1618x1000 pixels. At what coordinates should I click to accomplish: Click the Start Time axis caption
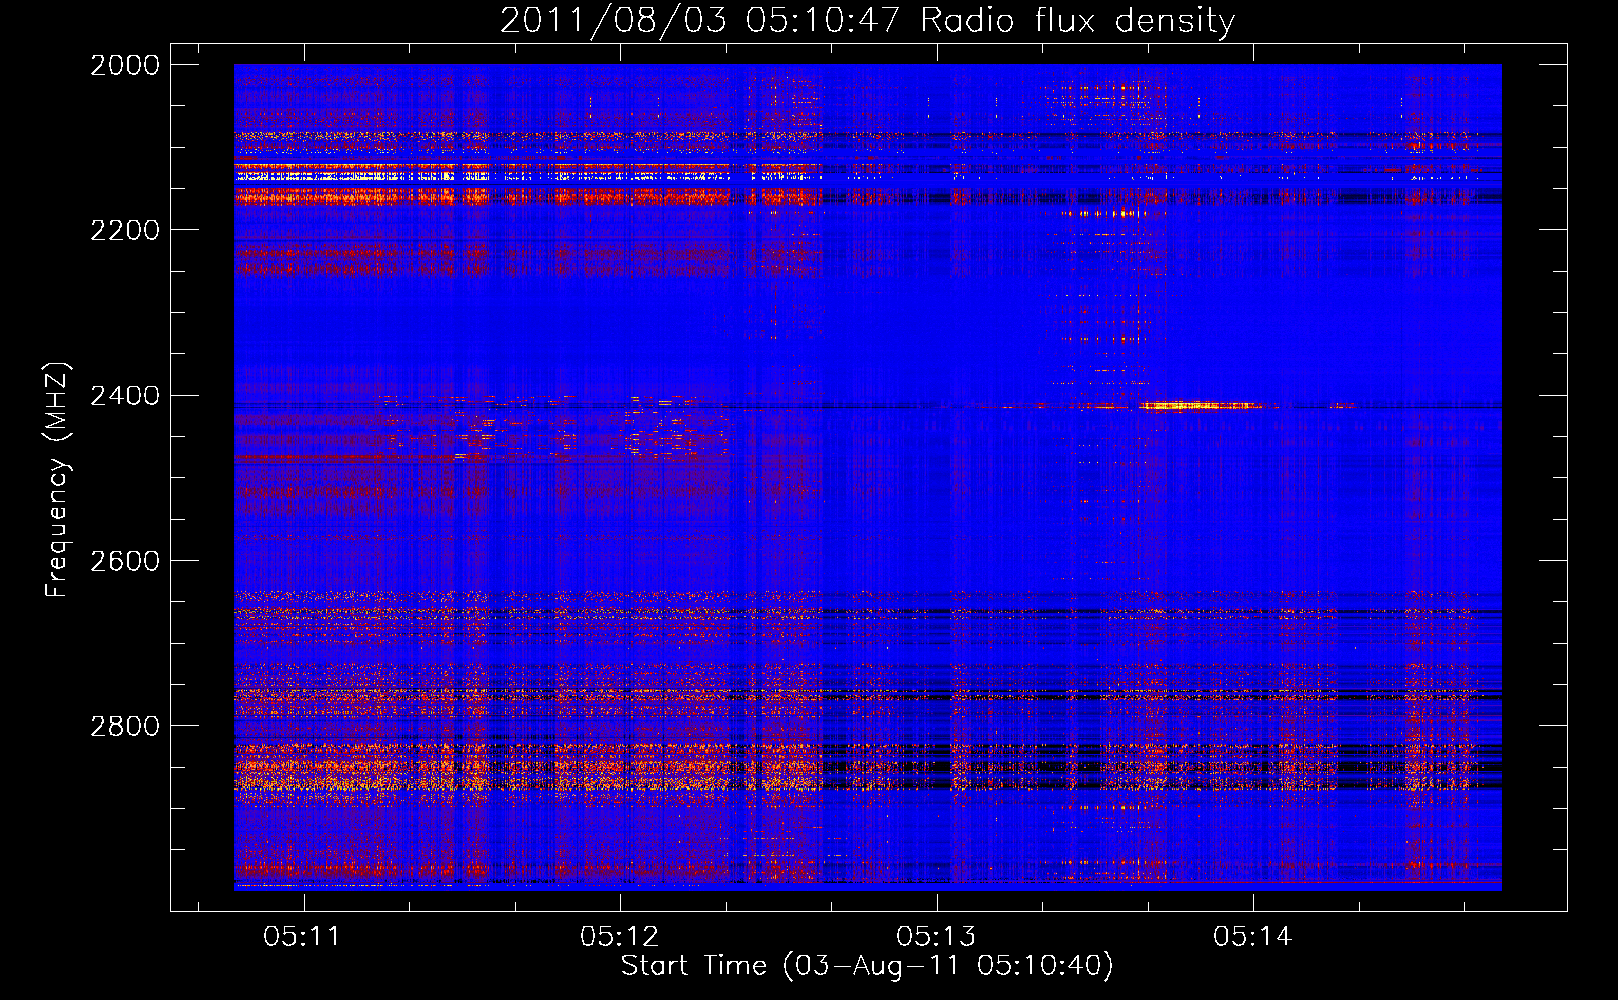[x=867, y=966]
